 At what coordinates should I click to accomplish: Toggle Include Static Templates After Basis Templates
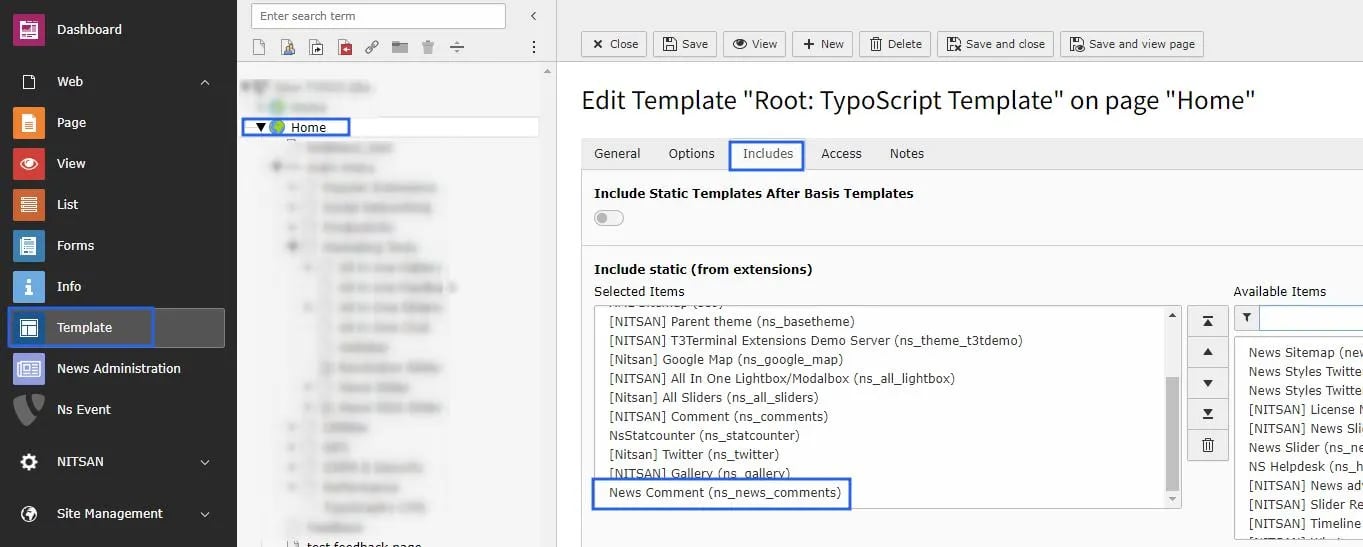click(609, 218)
